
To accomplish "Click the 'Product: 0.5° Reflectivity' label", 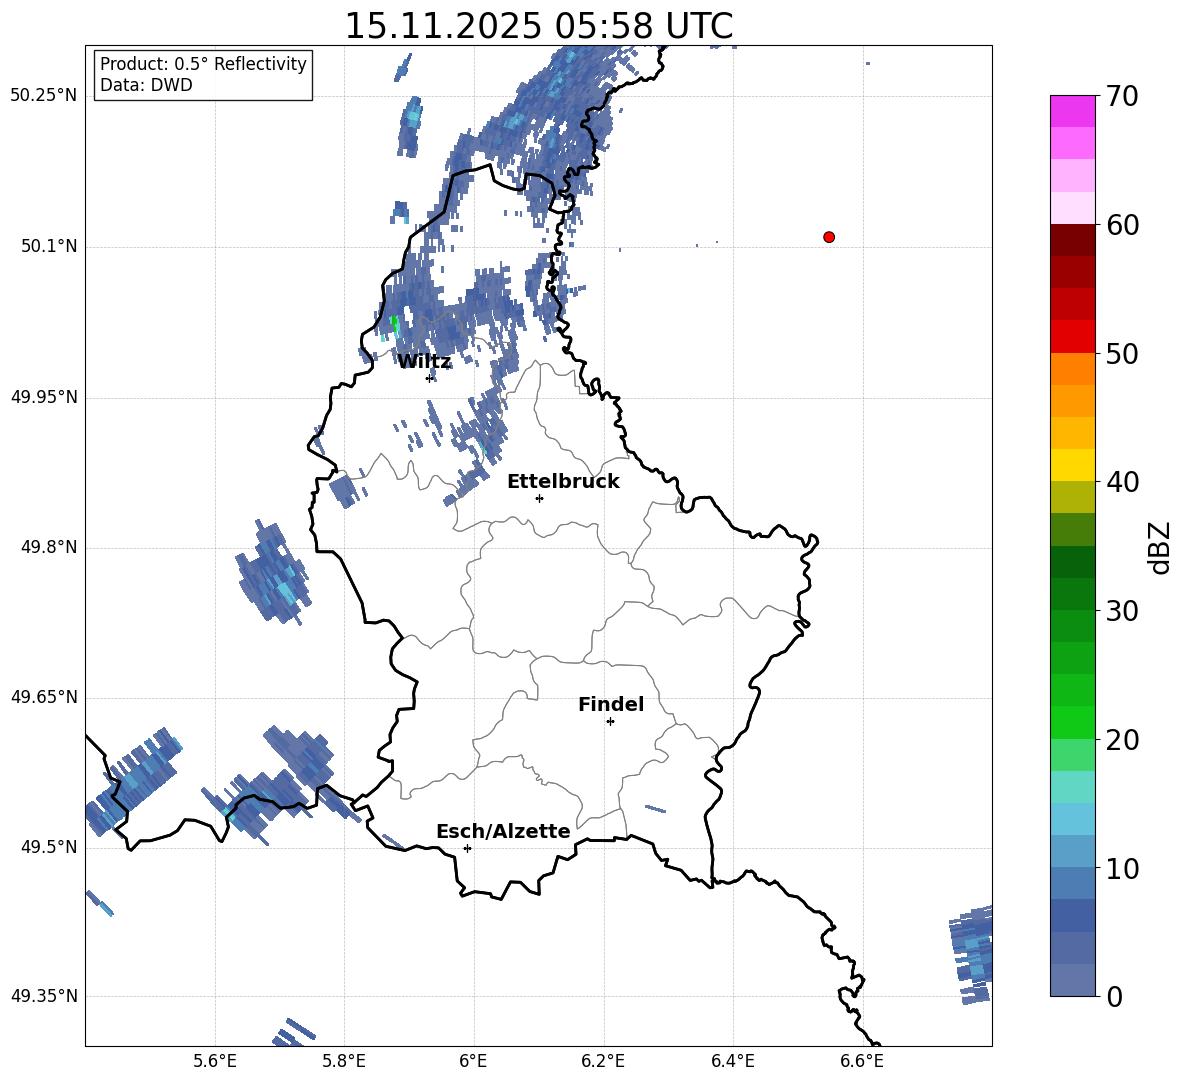I will point(203,64).
